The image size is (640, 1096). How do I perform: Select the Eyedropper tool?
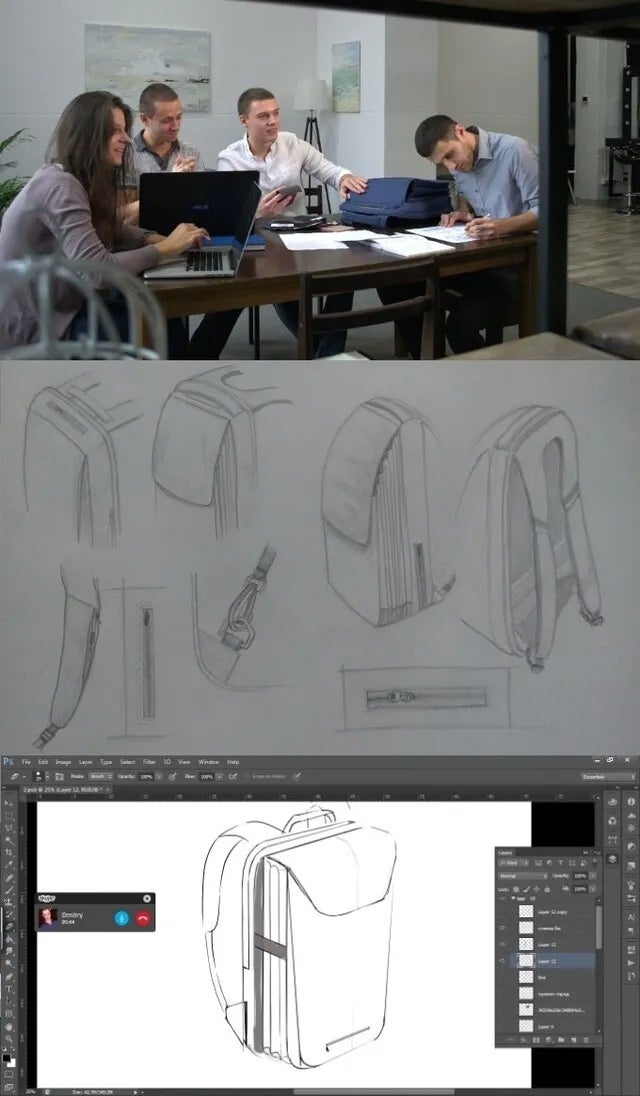tap(8, 866)
